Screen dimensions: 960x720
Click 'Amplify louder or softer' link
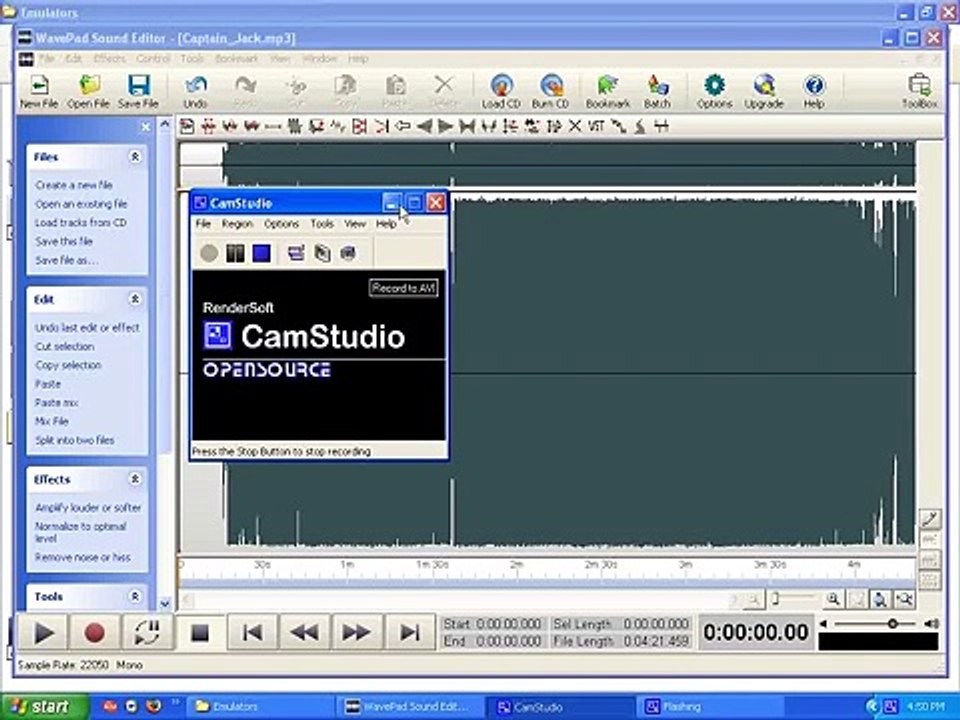(x=88, y=508)
